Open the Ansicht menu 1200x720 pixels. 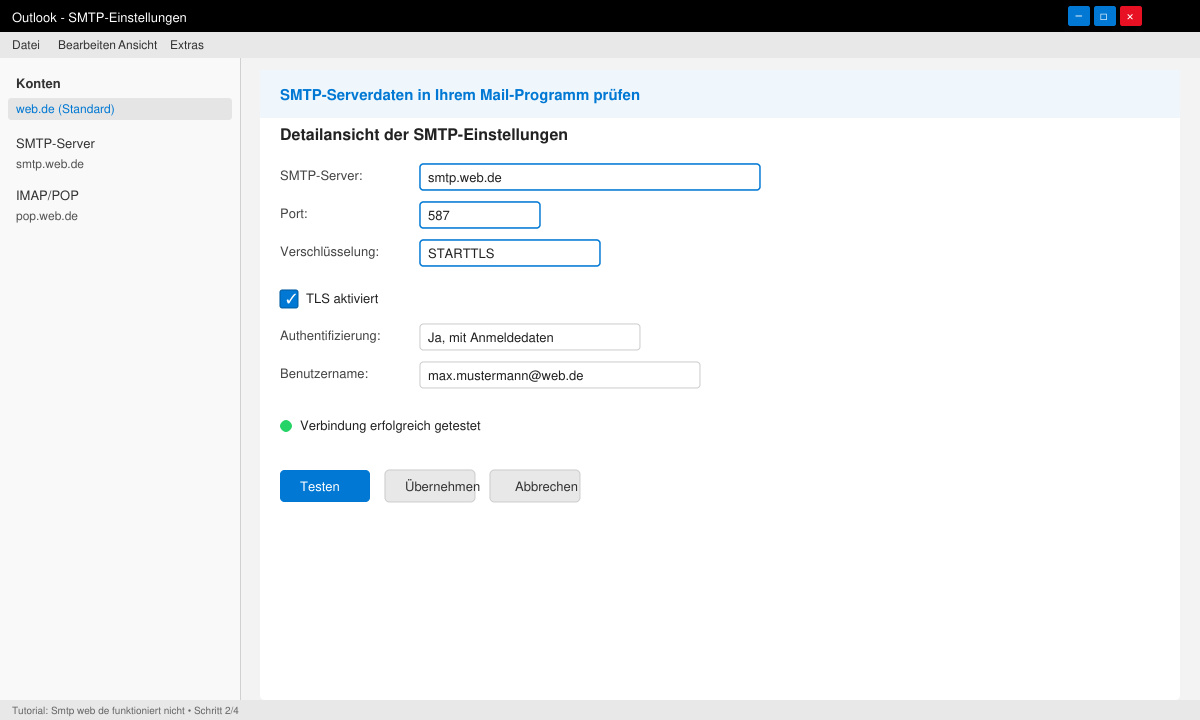click(x=138, y=45)
